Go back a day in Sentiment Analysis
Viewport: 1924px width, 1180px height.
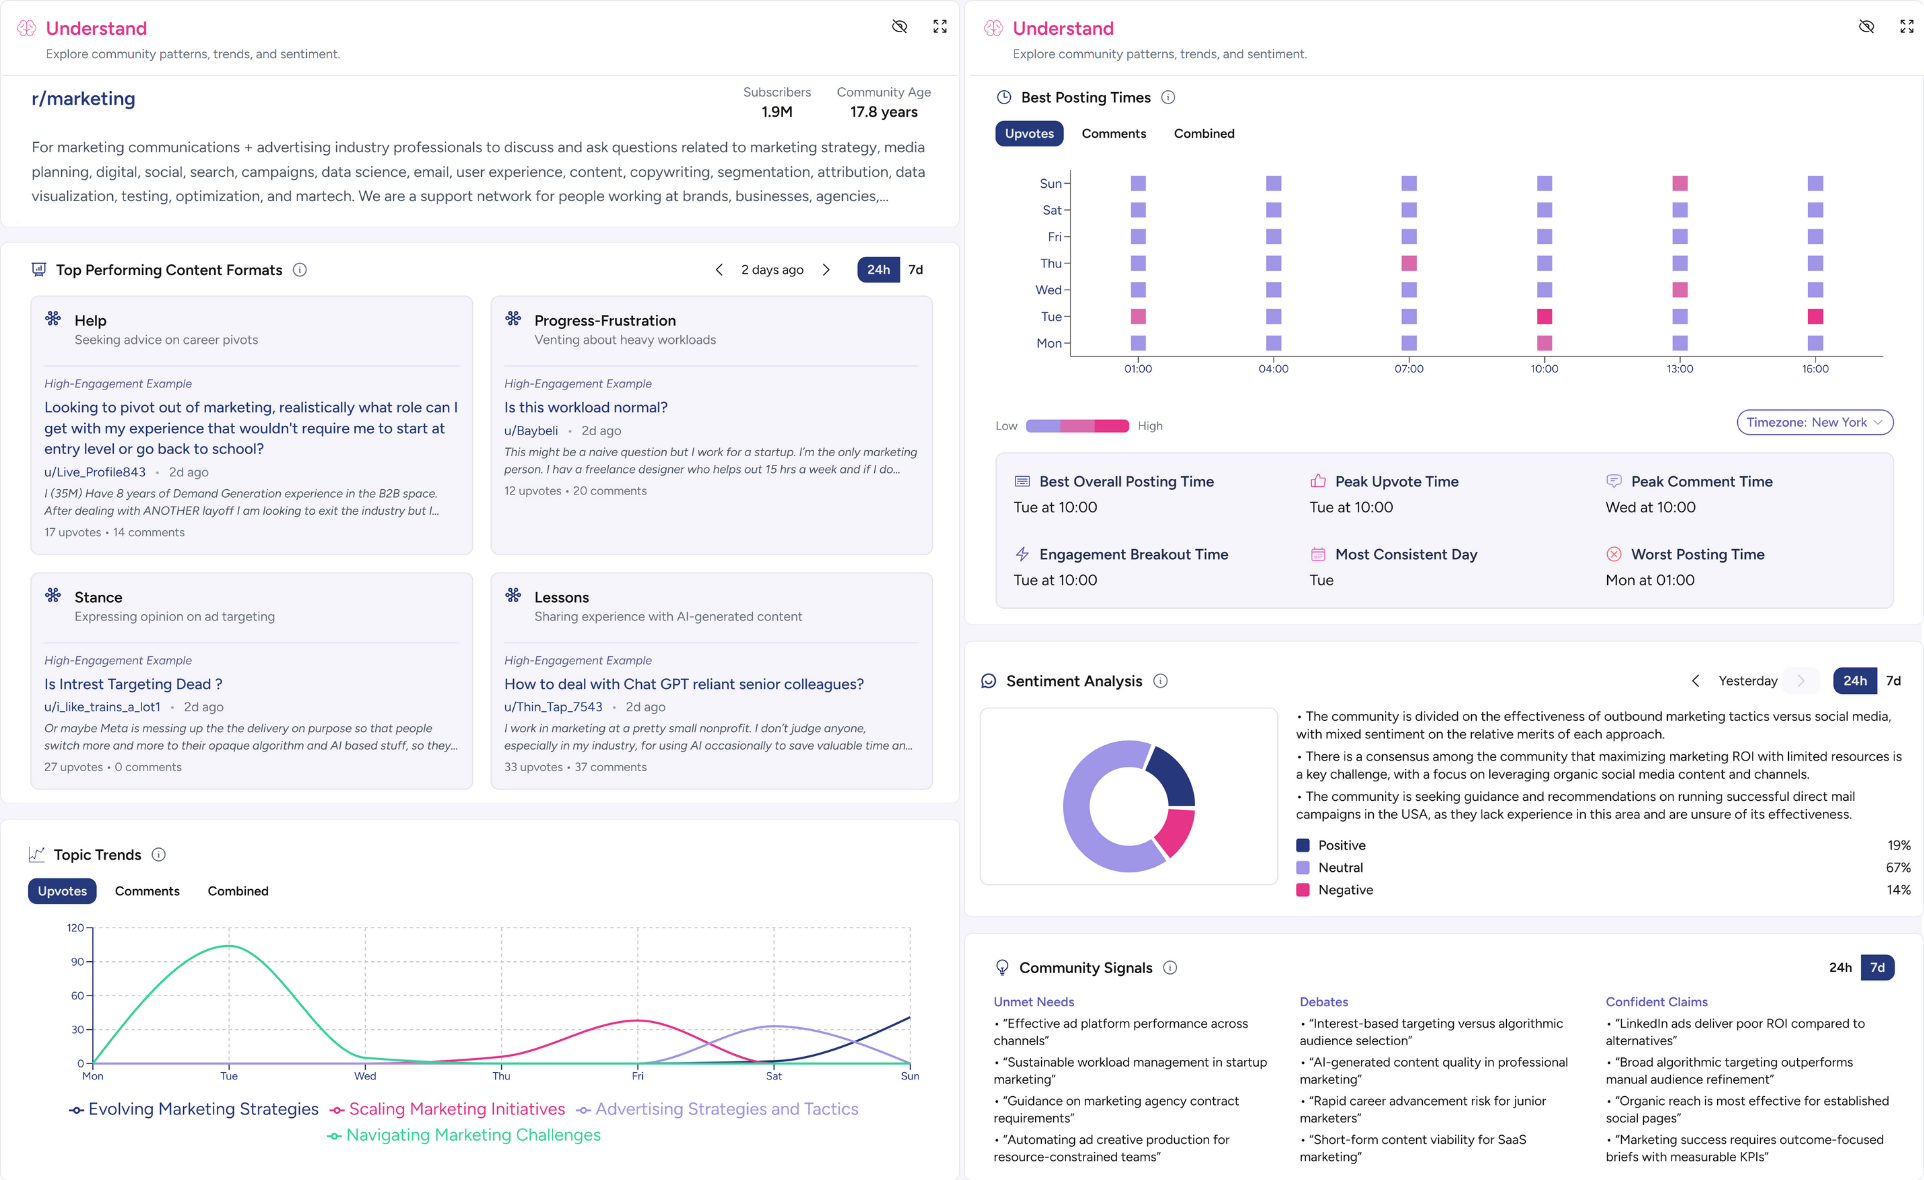tap(1695, 681)
